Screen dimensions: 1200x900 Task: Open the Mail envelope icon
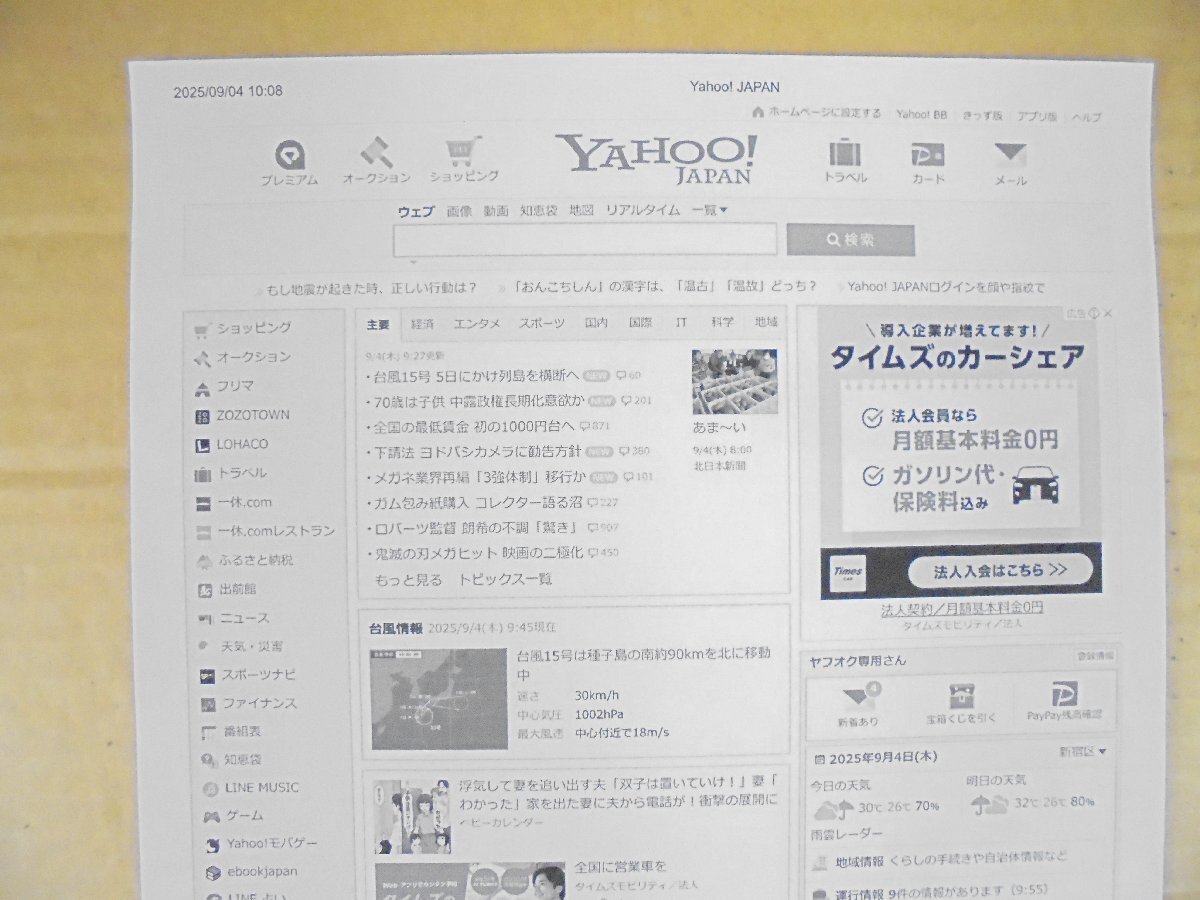1010,155
